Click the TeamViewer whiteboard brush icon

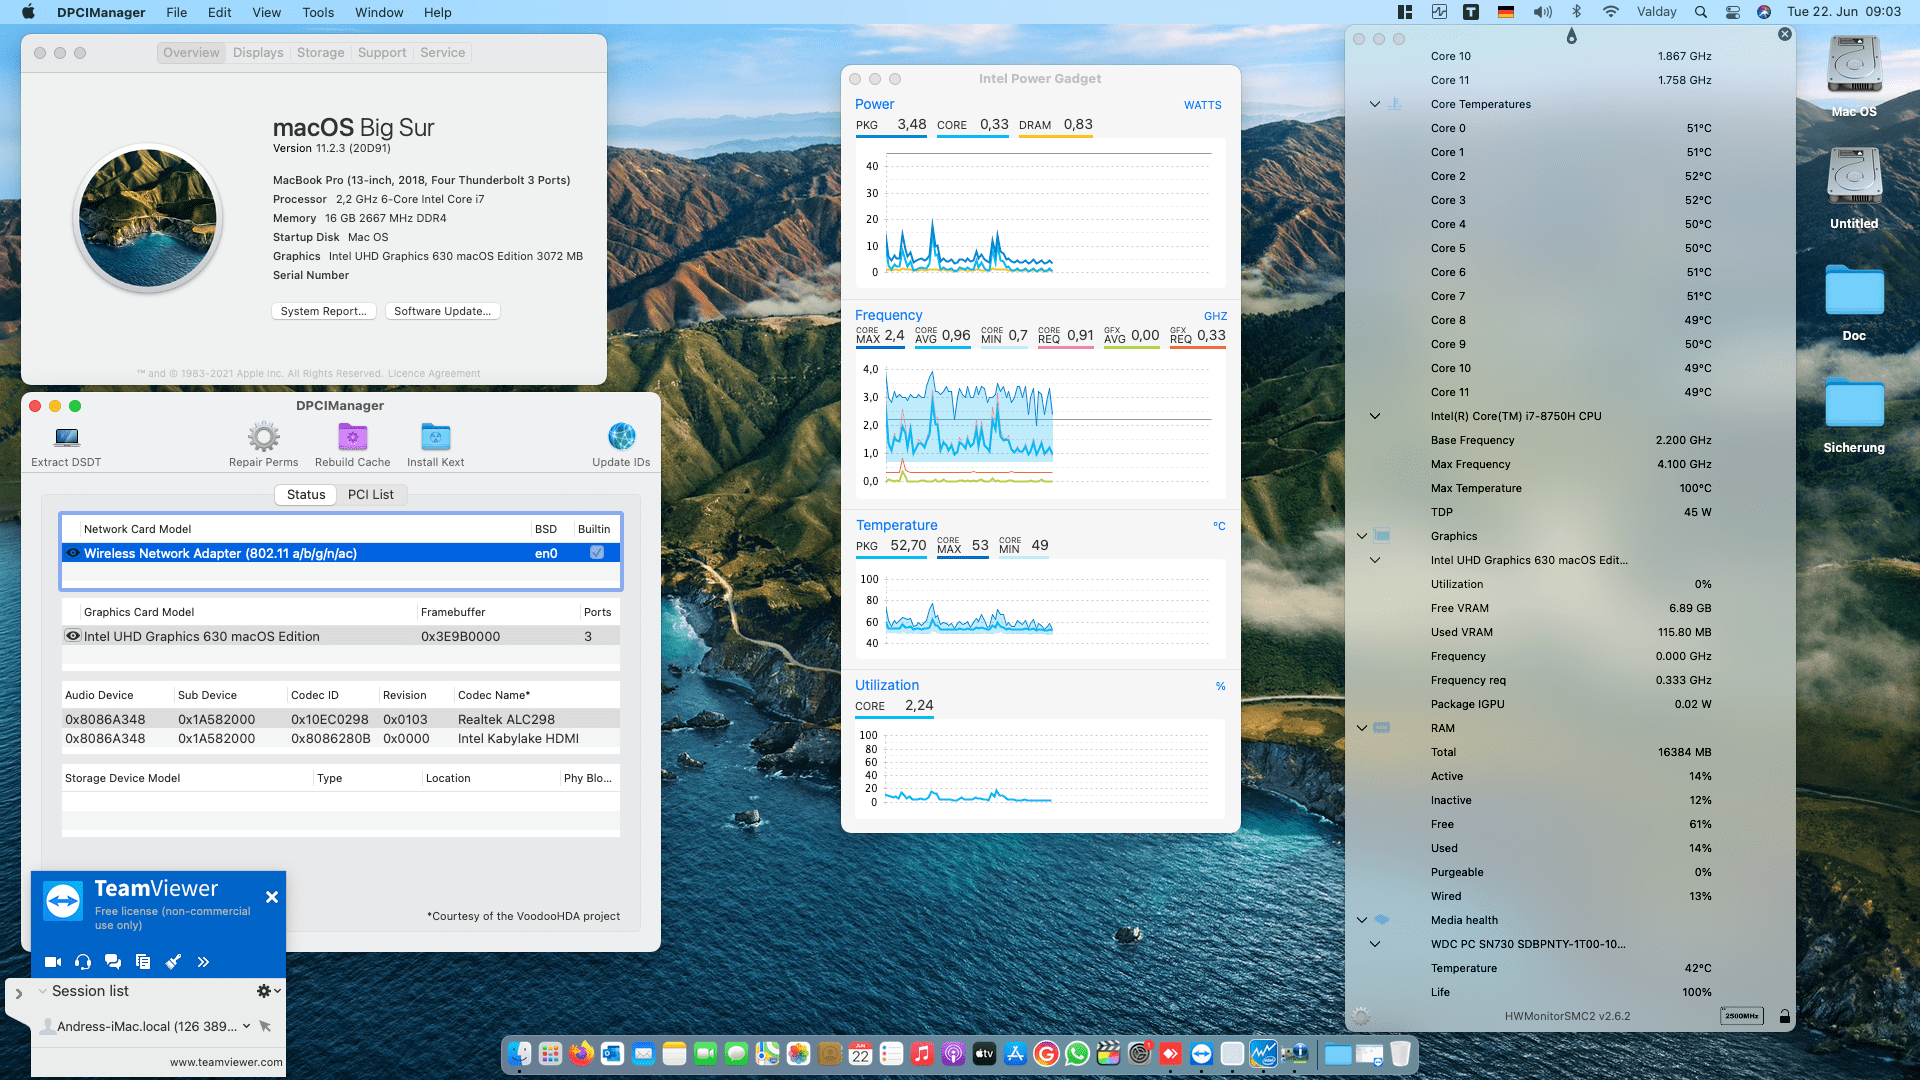pos(173,962)
